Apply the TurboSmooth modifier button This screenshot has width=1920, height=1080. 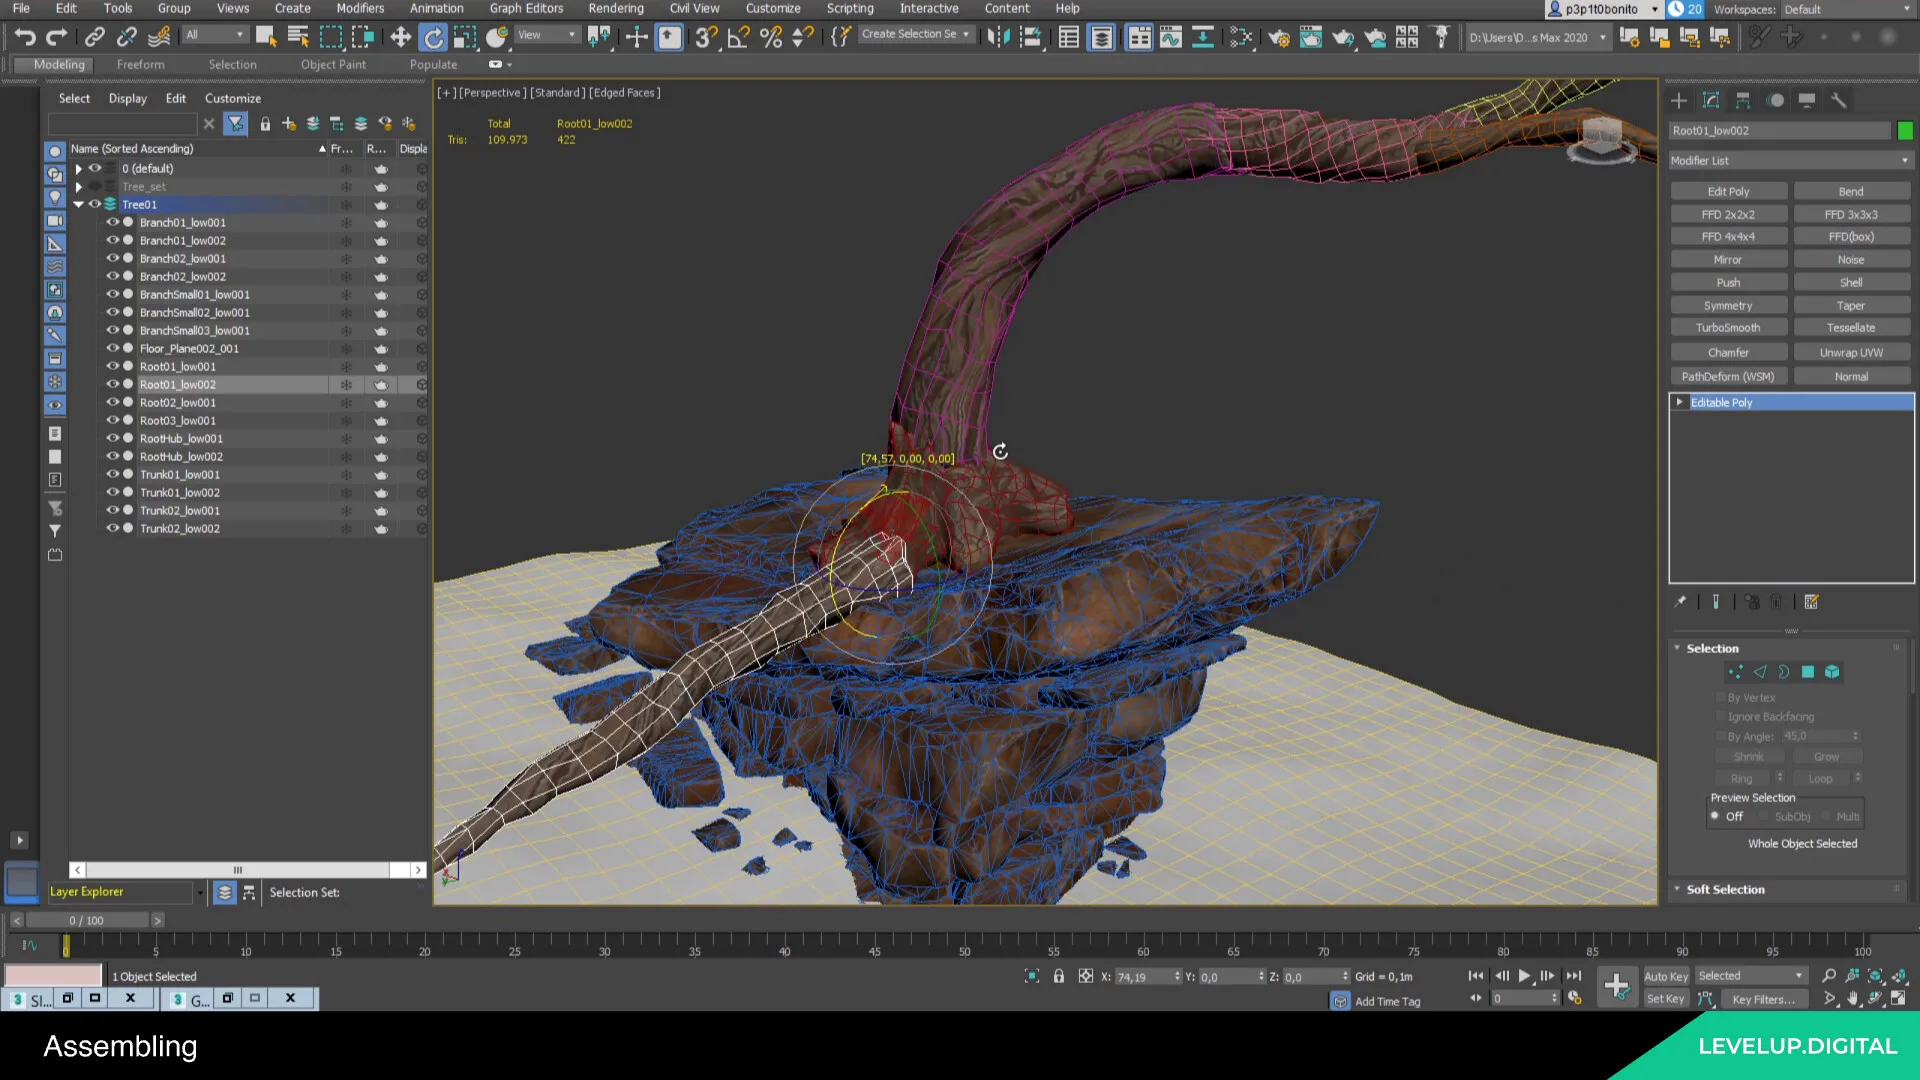[1728, 328]
